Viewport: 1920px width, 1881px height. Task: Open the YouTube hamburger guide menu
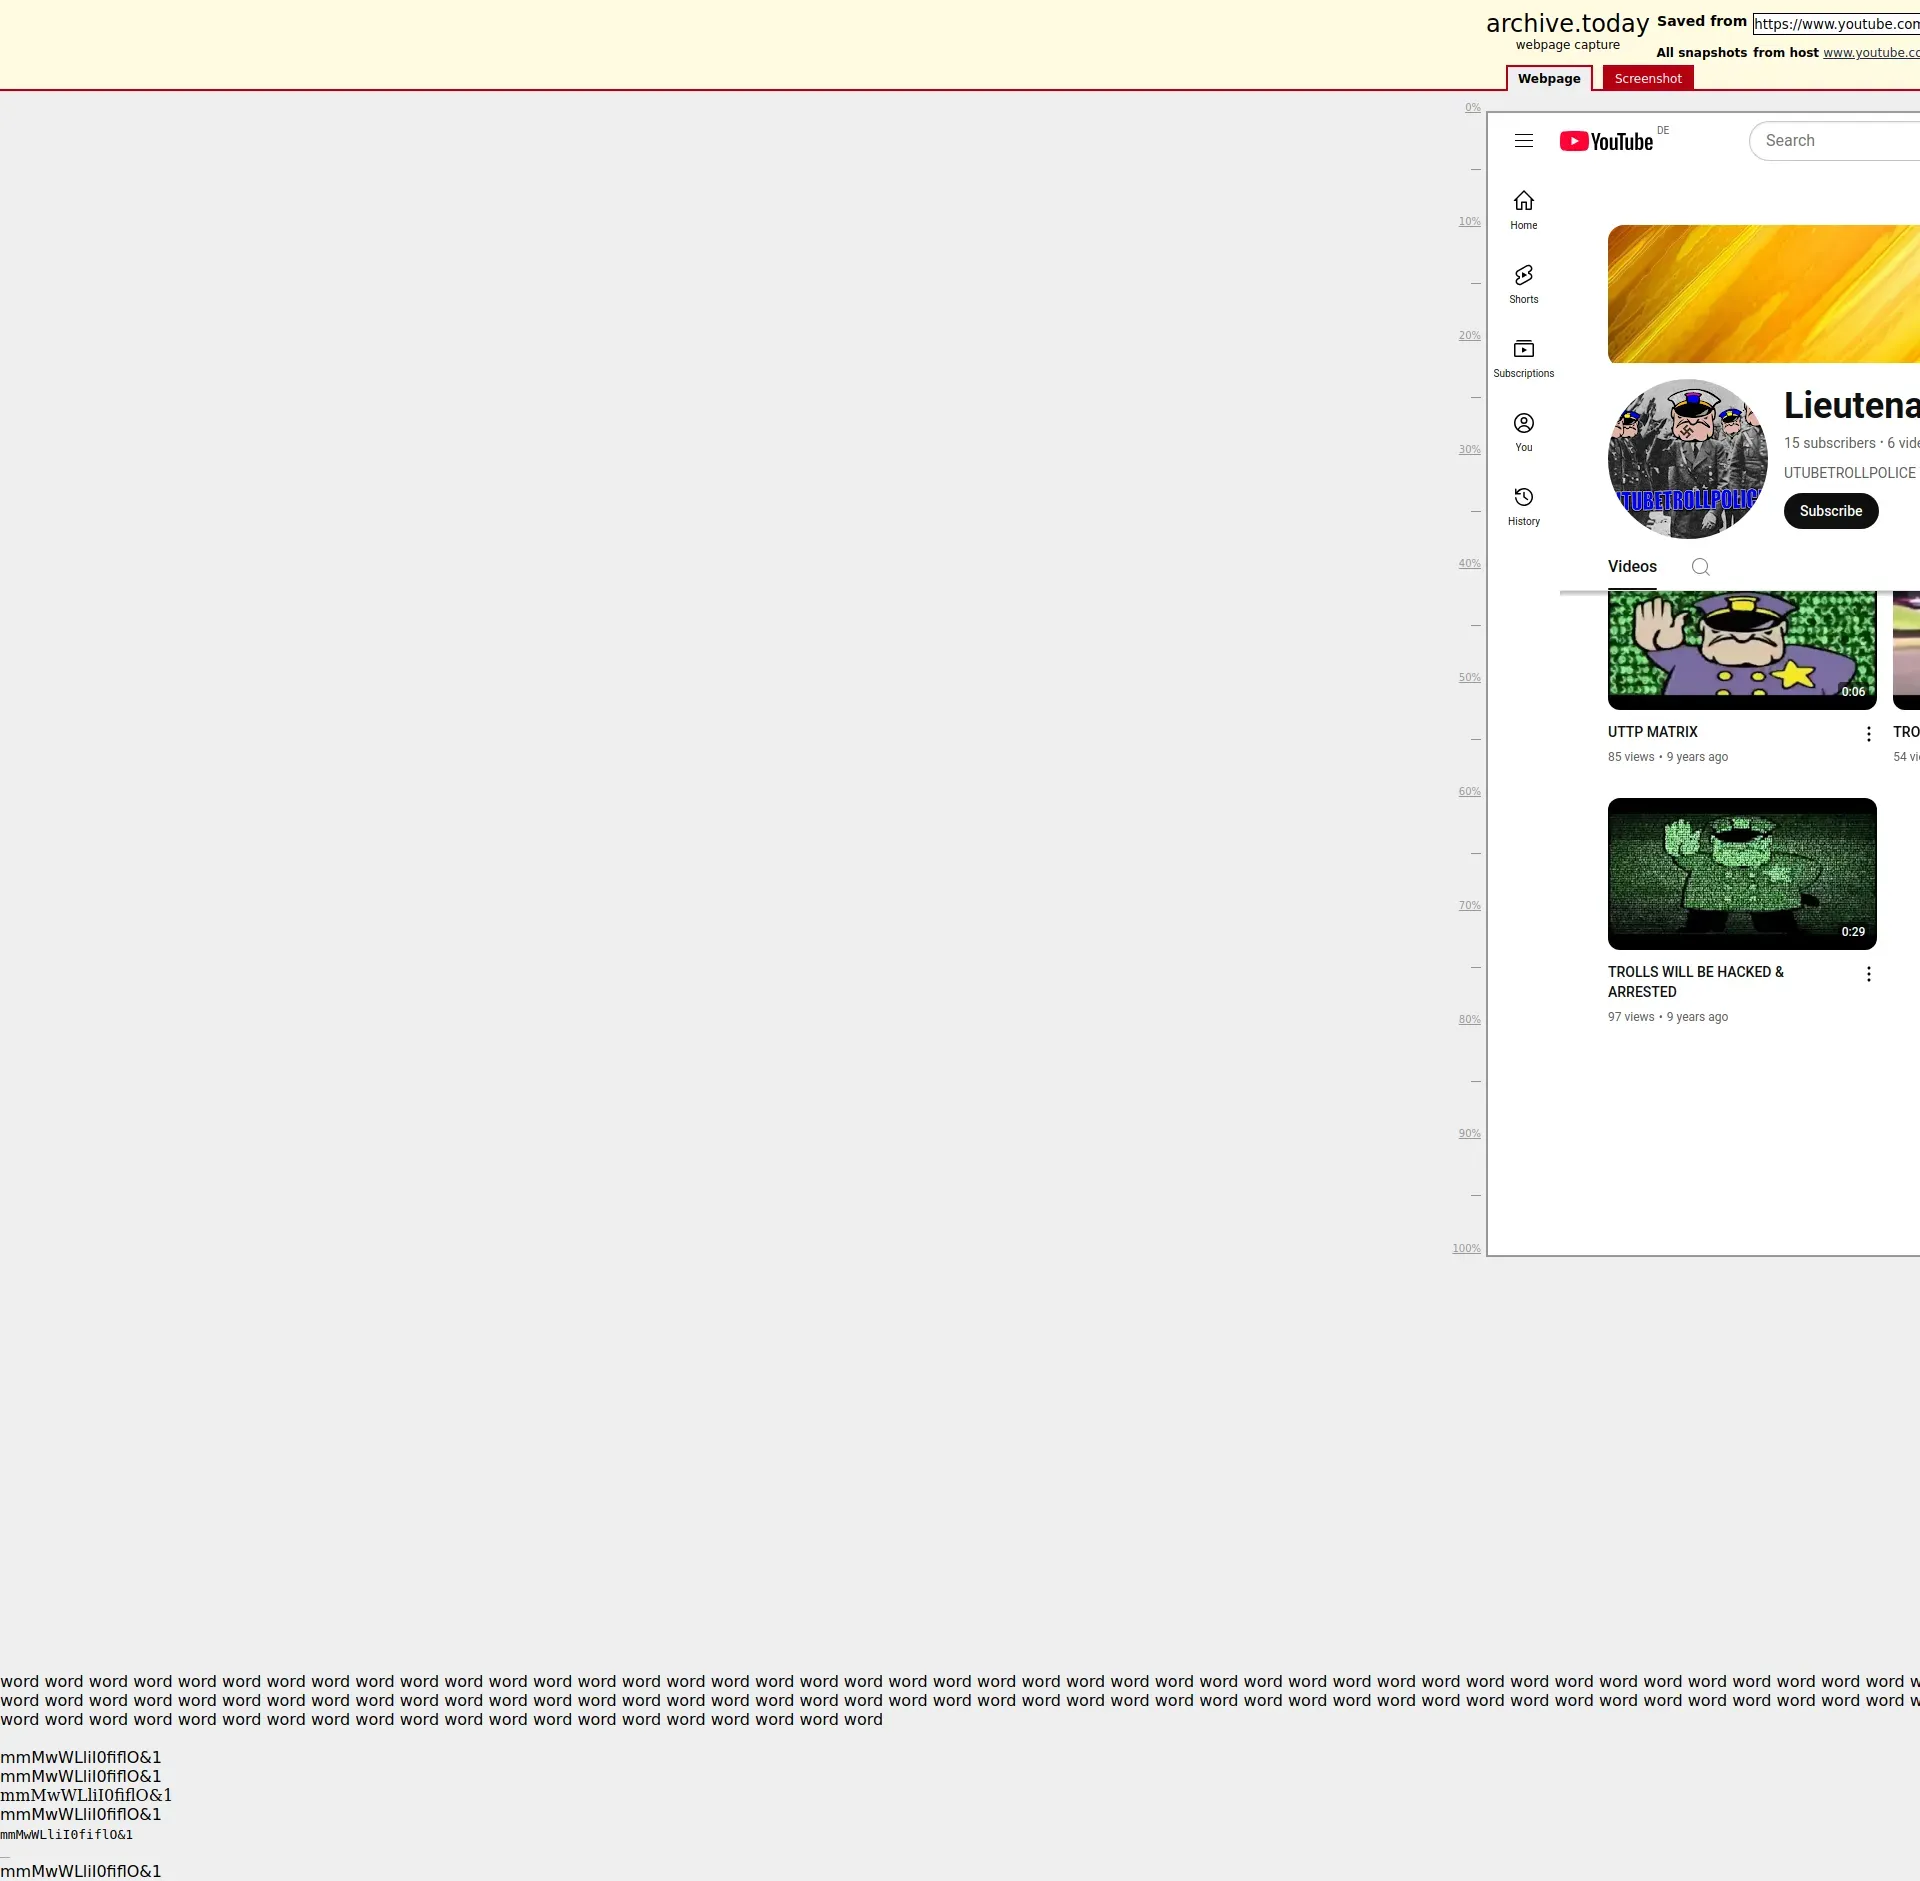(x=1523, y=141)
